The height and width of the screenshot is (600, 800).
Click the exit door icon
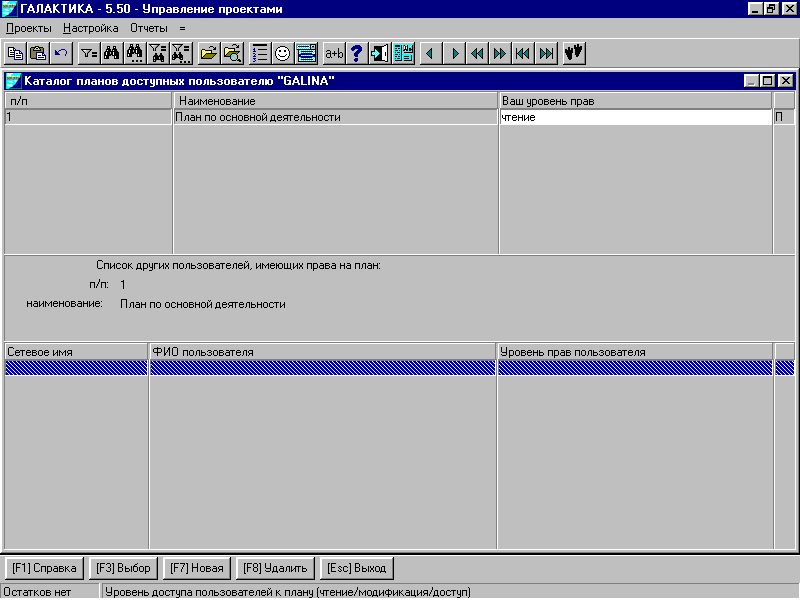(x=380, y=53)
